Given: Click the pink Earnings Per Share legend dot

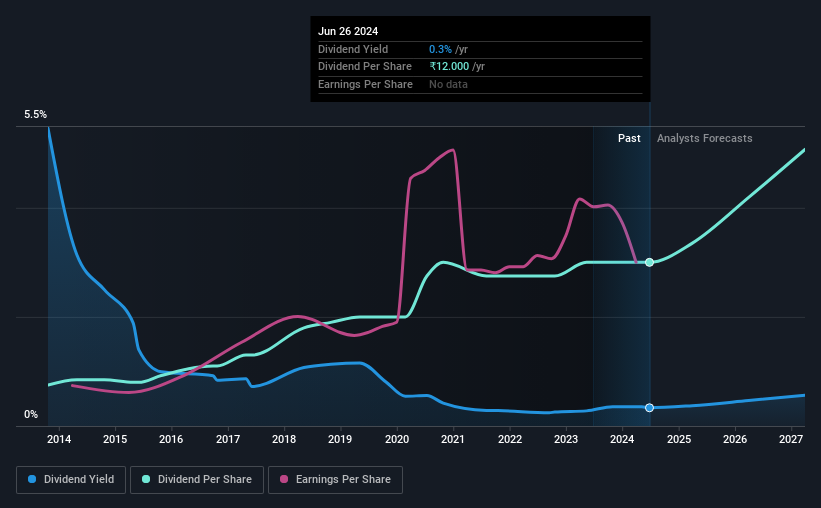Looking at the screenshot, I should pyautogui.click(x=284, y=479).
